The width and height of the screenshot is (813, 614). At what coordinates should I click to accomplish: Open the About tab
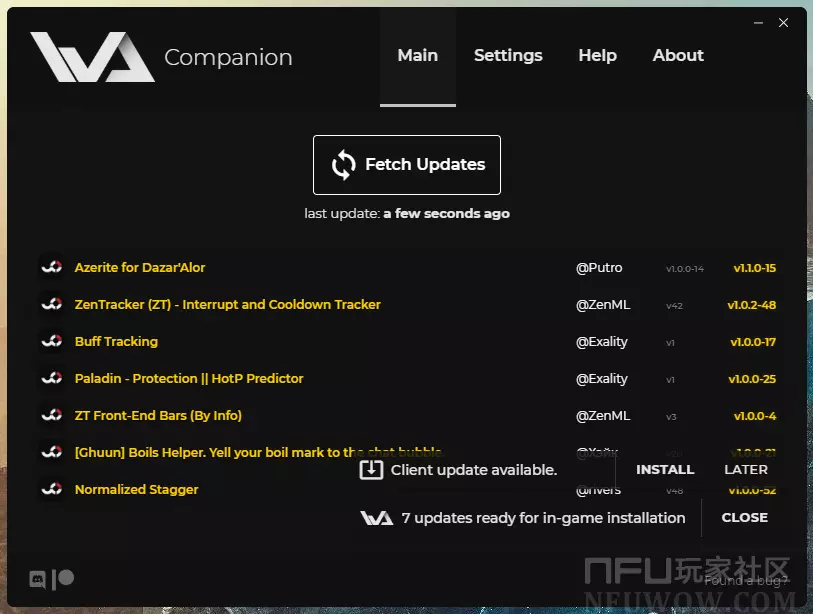[678, 56]
